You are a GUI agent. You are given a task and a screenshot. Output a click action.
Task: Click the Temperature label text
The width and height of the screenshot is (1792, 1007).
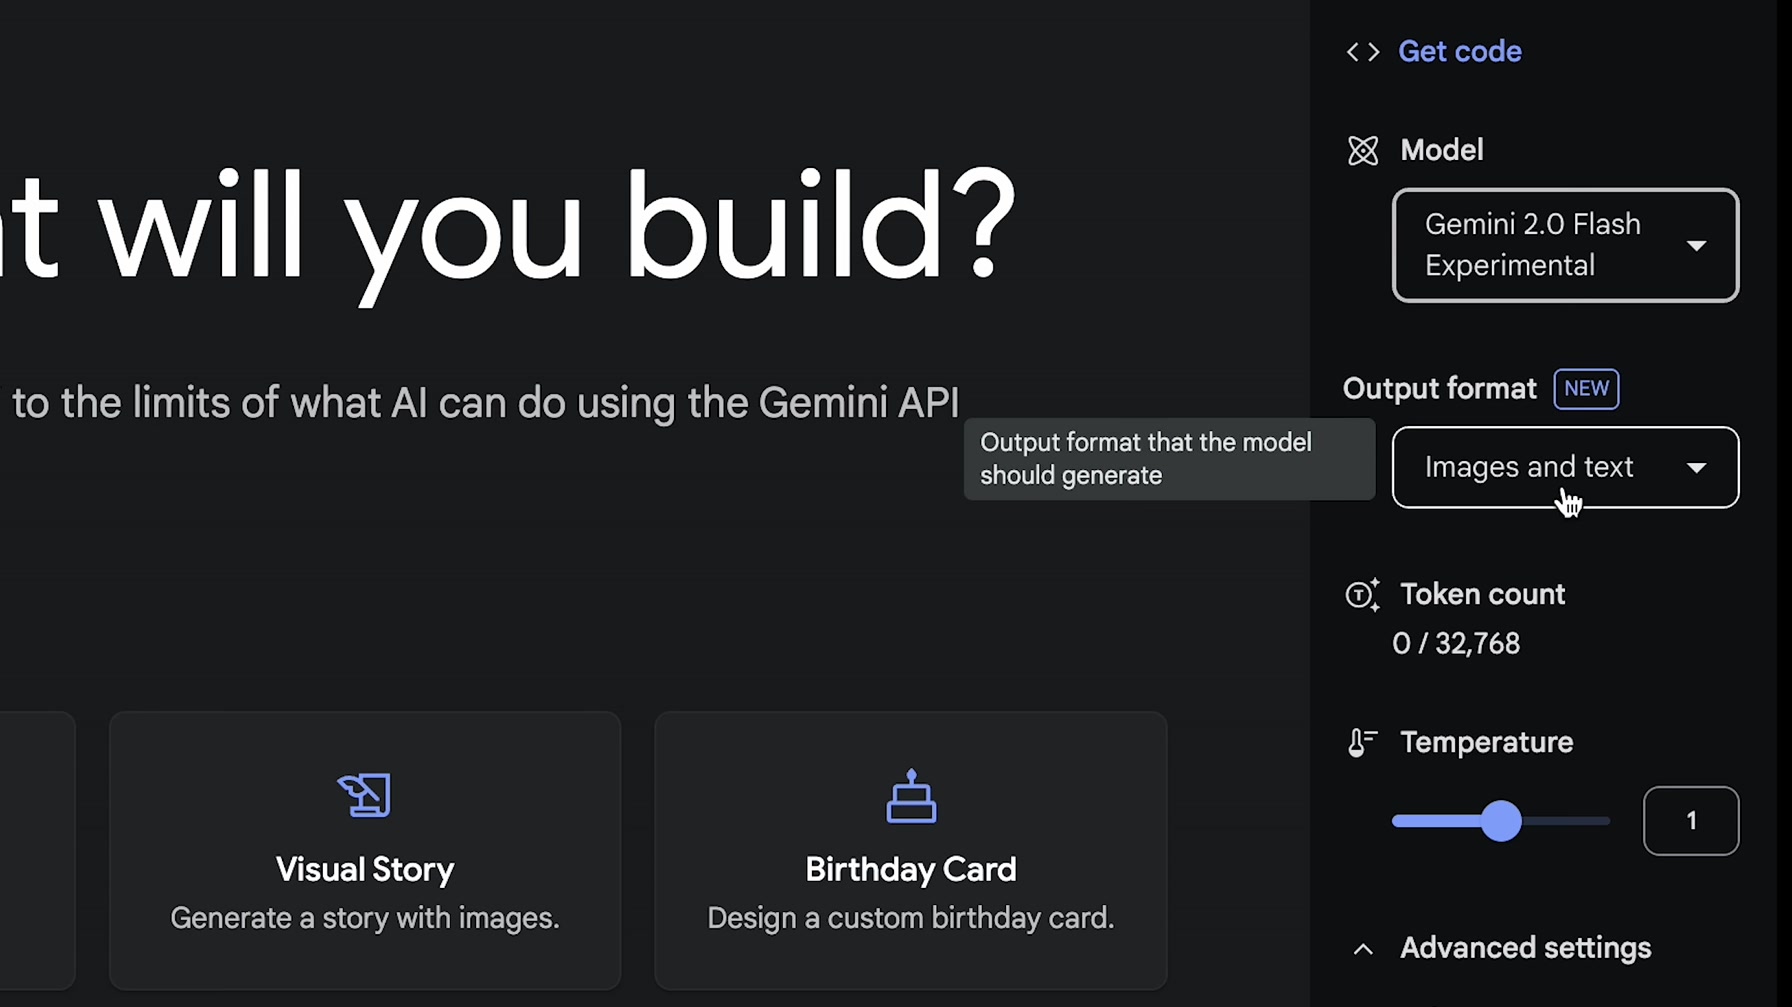1486,742
